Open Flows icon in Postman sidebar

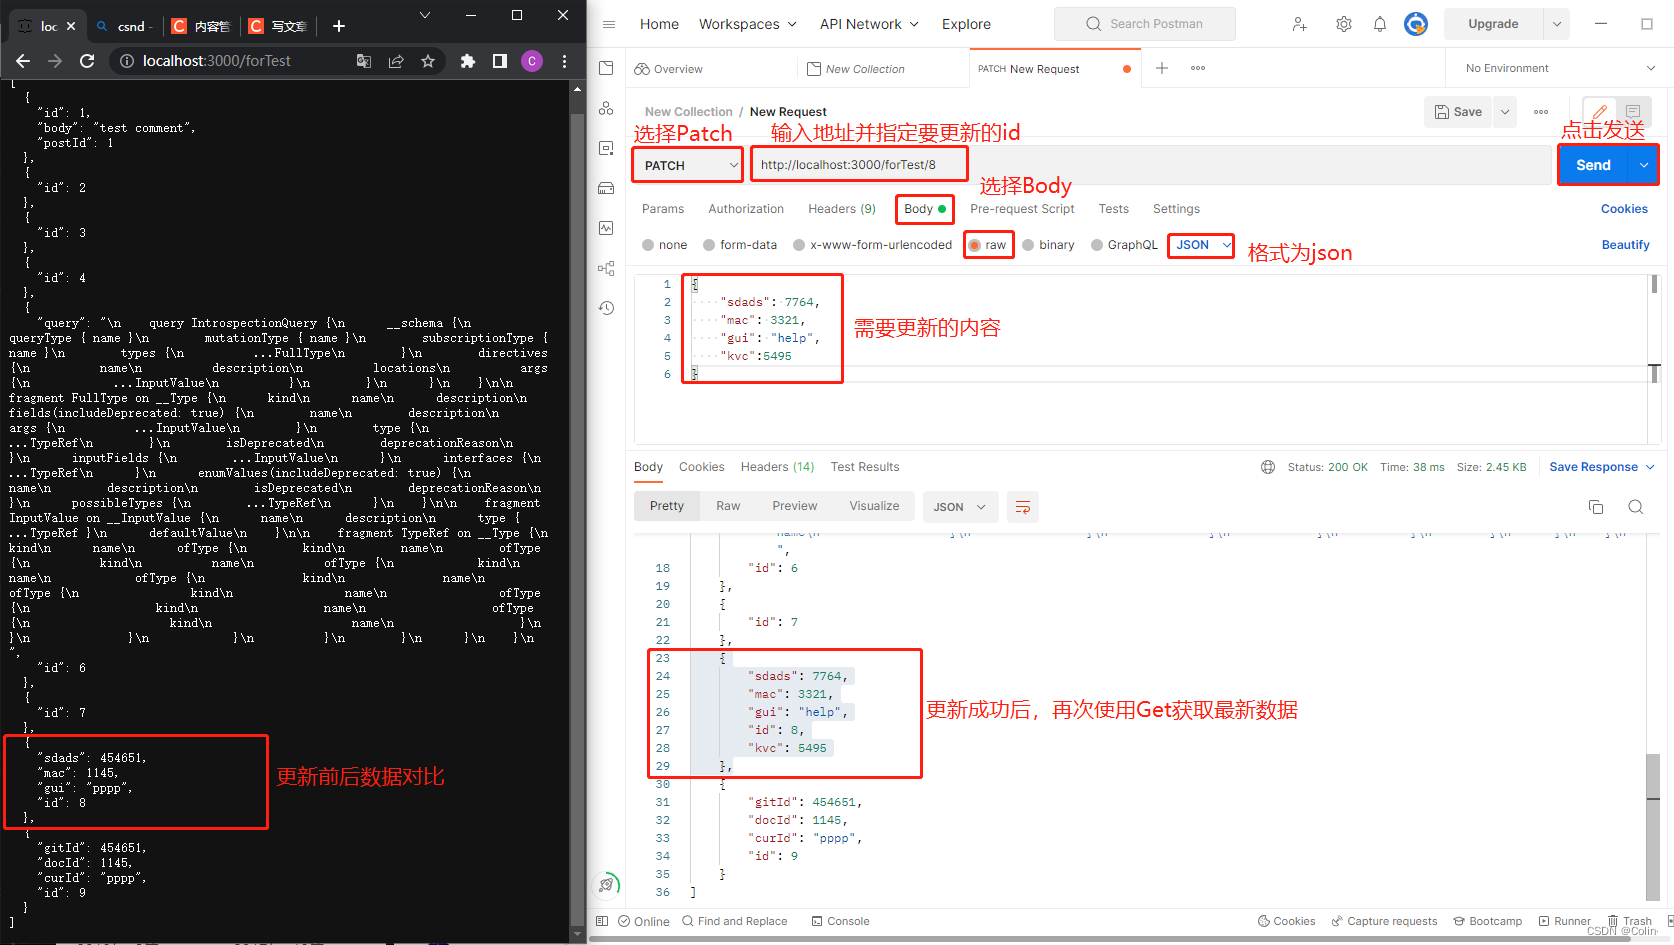(606, 268)
